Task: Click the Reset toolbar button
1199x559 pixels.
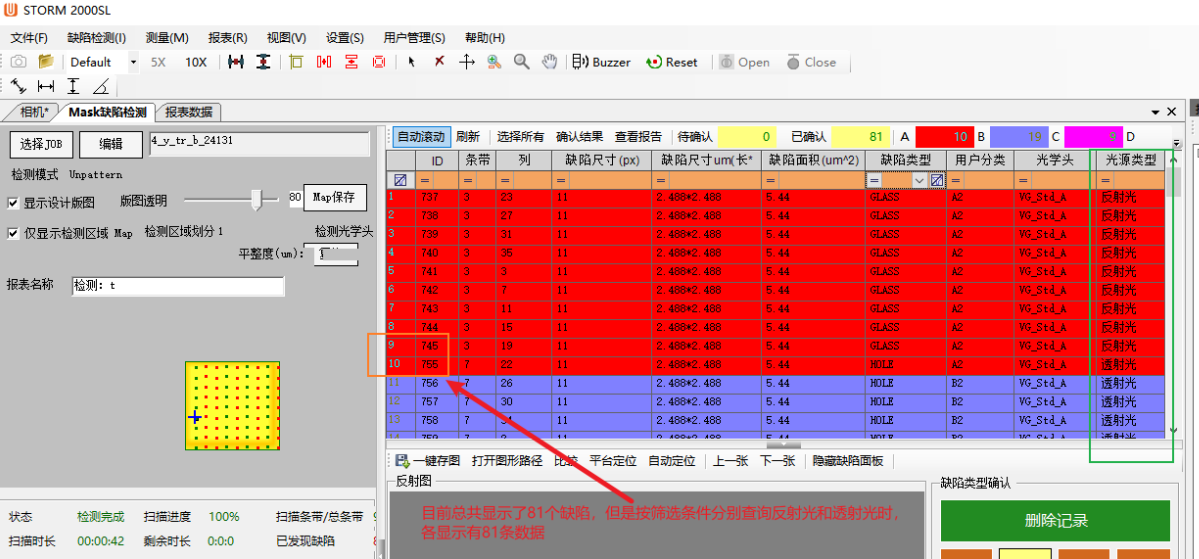Action: point(672,62)
